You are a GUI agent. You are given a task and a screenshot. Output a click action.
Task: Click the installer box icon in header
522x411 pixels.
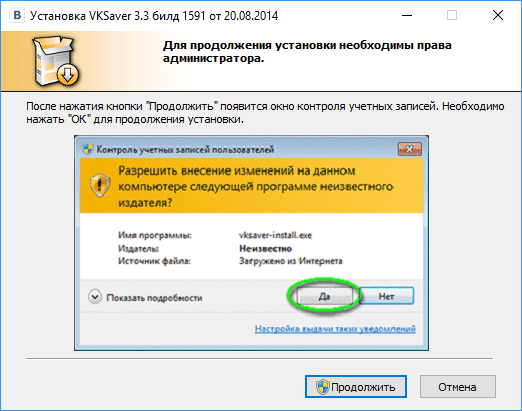pos(55,61)
